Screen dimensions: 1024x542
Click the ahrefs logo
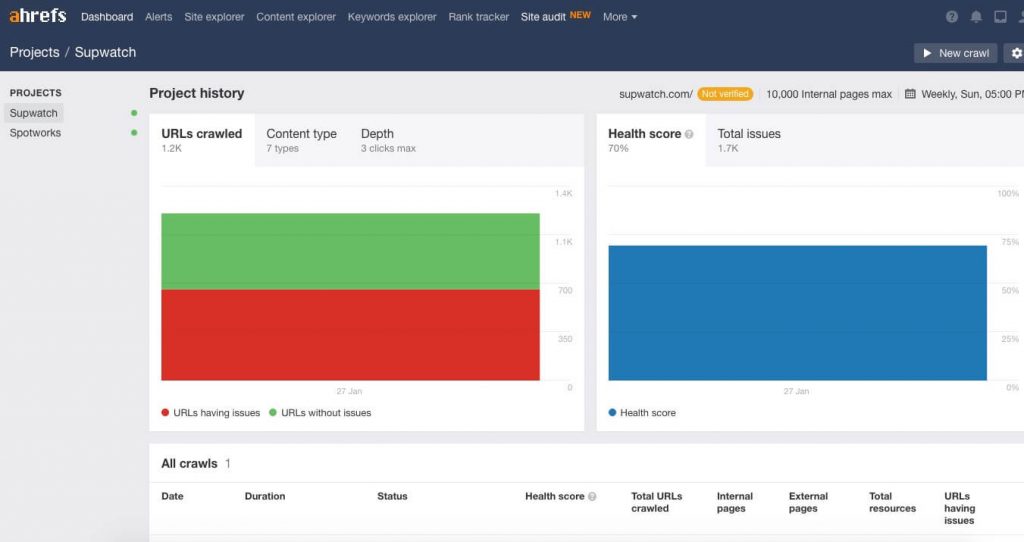tap(38, 15)
